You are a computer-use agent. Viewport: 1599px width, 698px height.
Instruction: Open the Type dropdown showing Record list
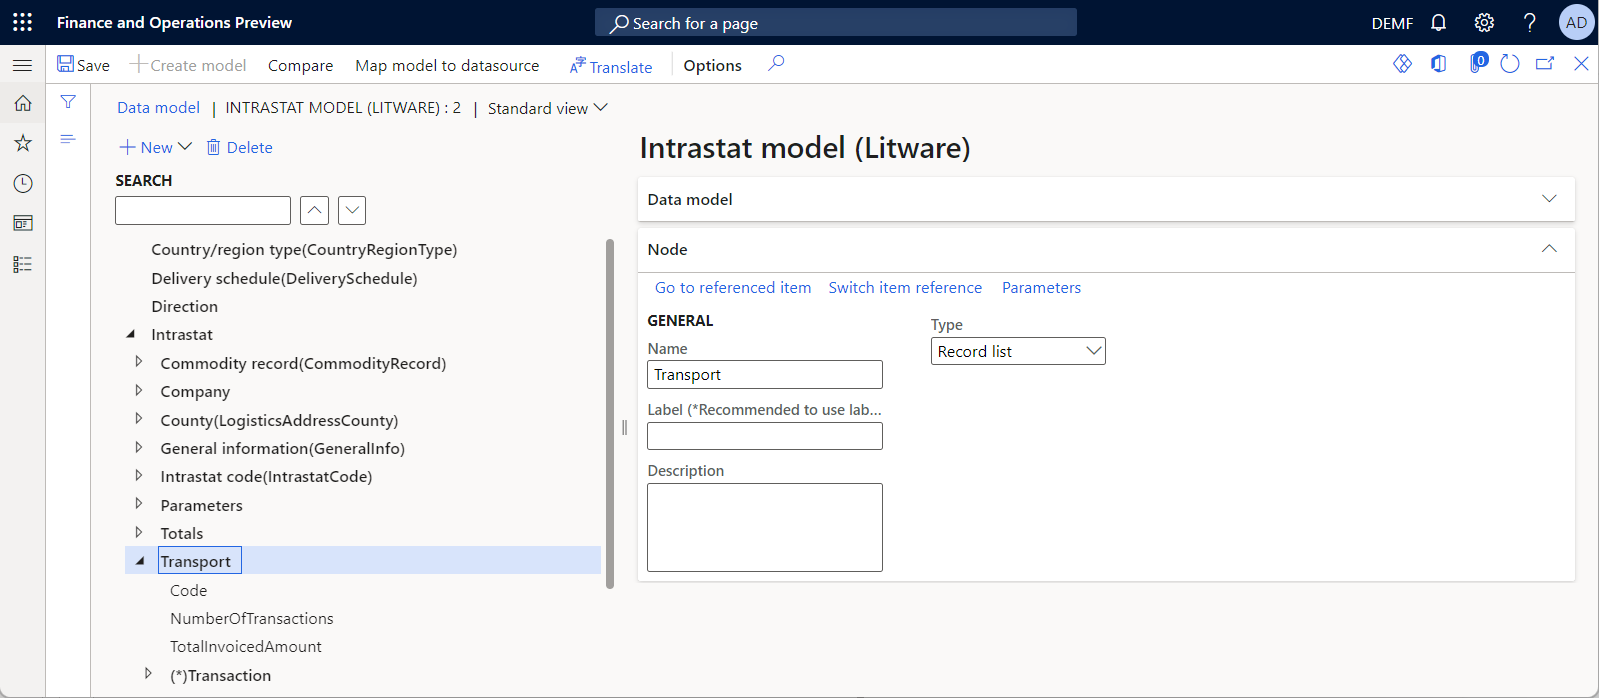tap(1018, 351)
